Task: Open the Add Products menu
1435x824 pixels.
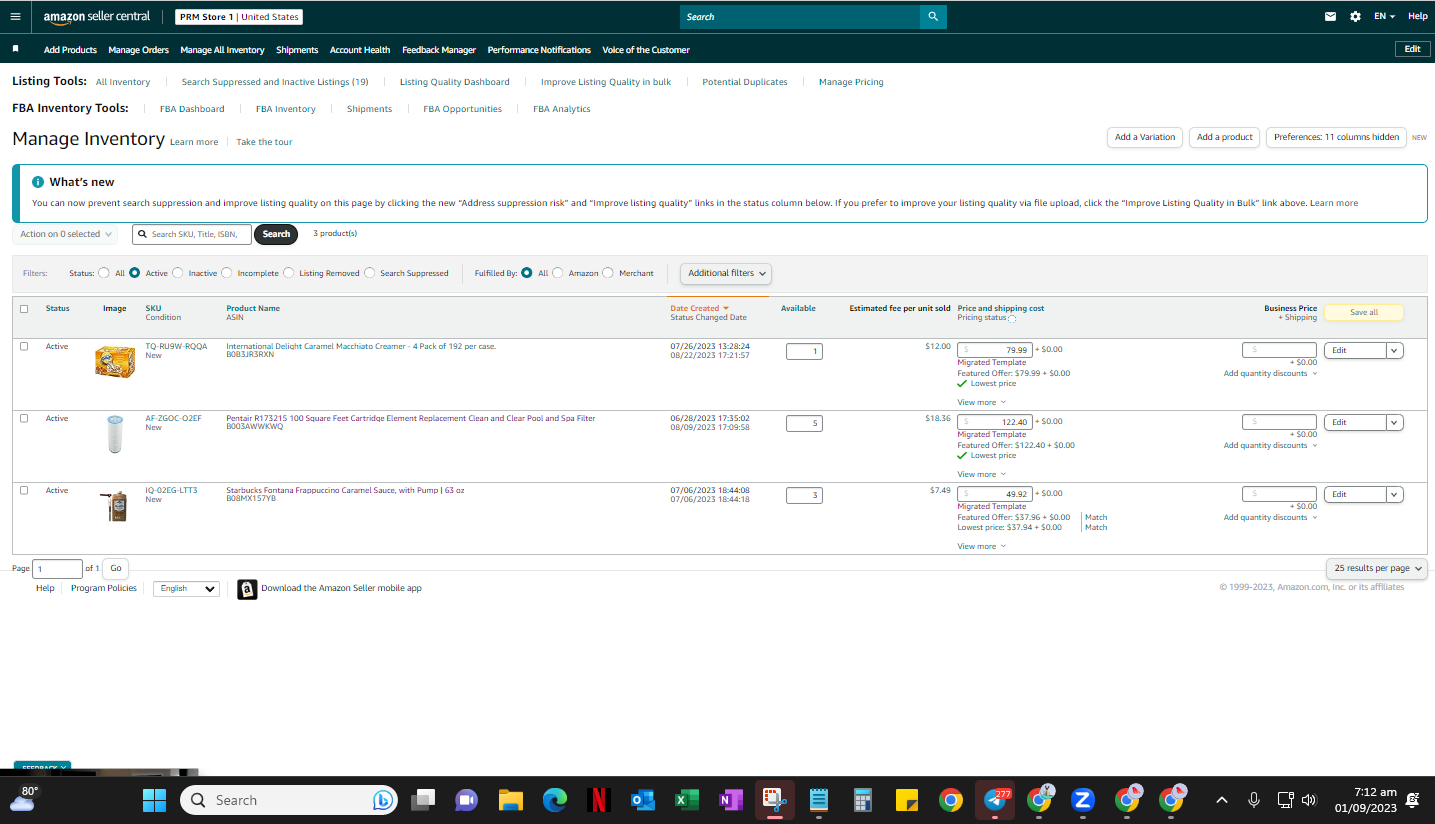Action: [x=70, y=50]
